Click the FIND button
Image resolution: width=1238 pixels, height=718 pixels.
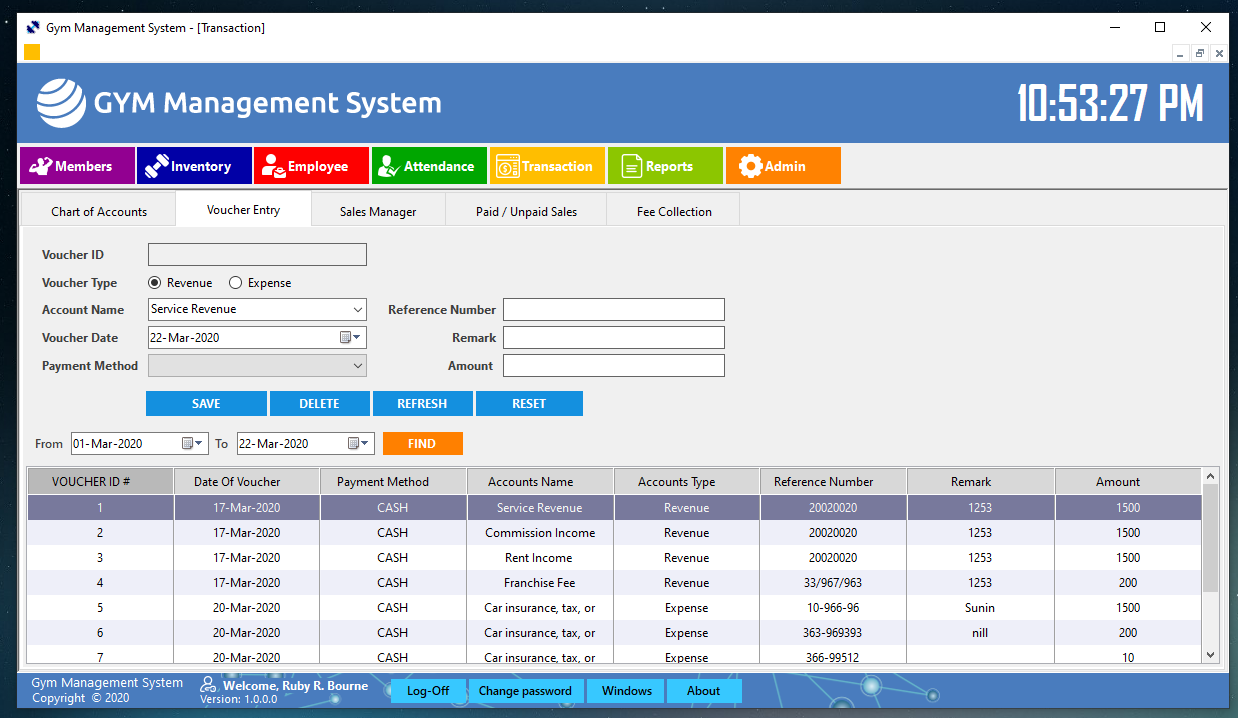coord(422,443)
